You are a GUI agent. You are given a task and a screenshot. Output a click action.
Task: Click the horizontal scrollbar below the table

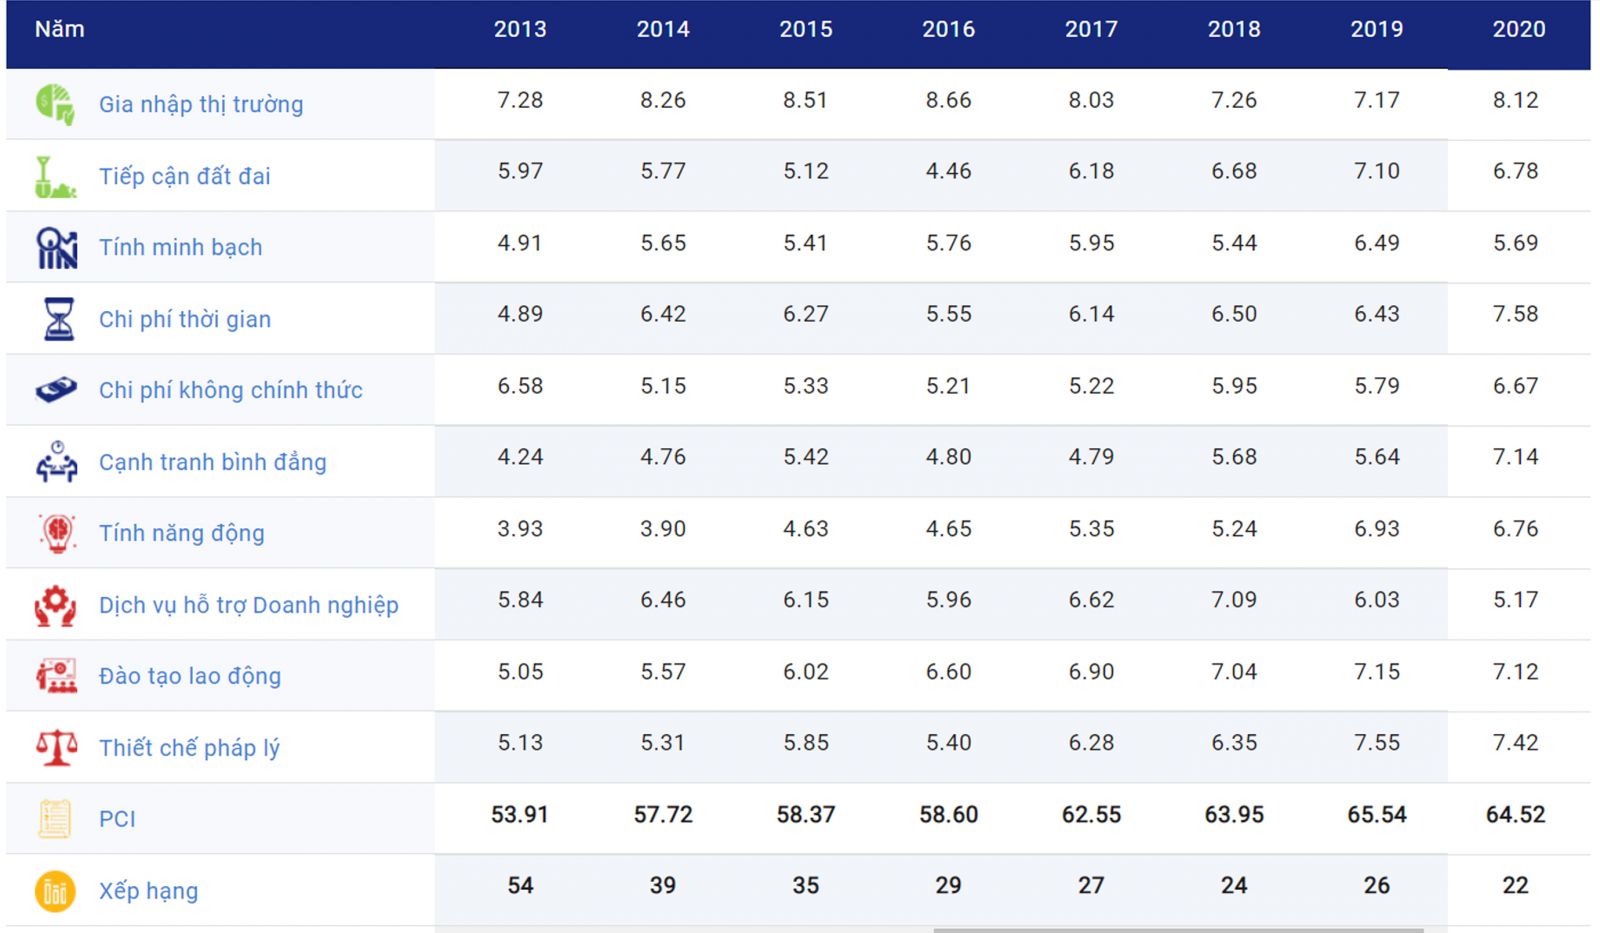point(1178,930)
